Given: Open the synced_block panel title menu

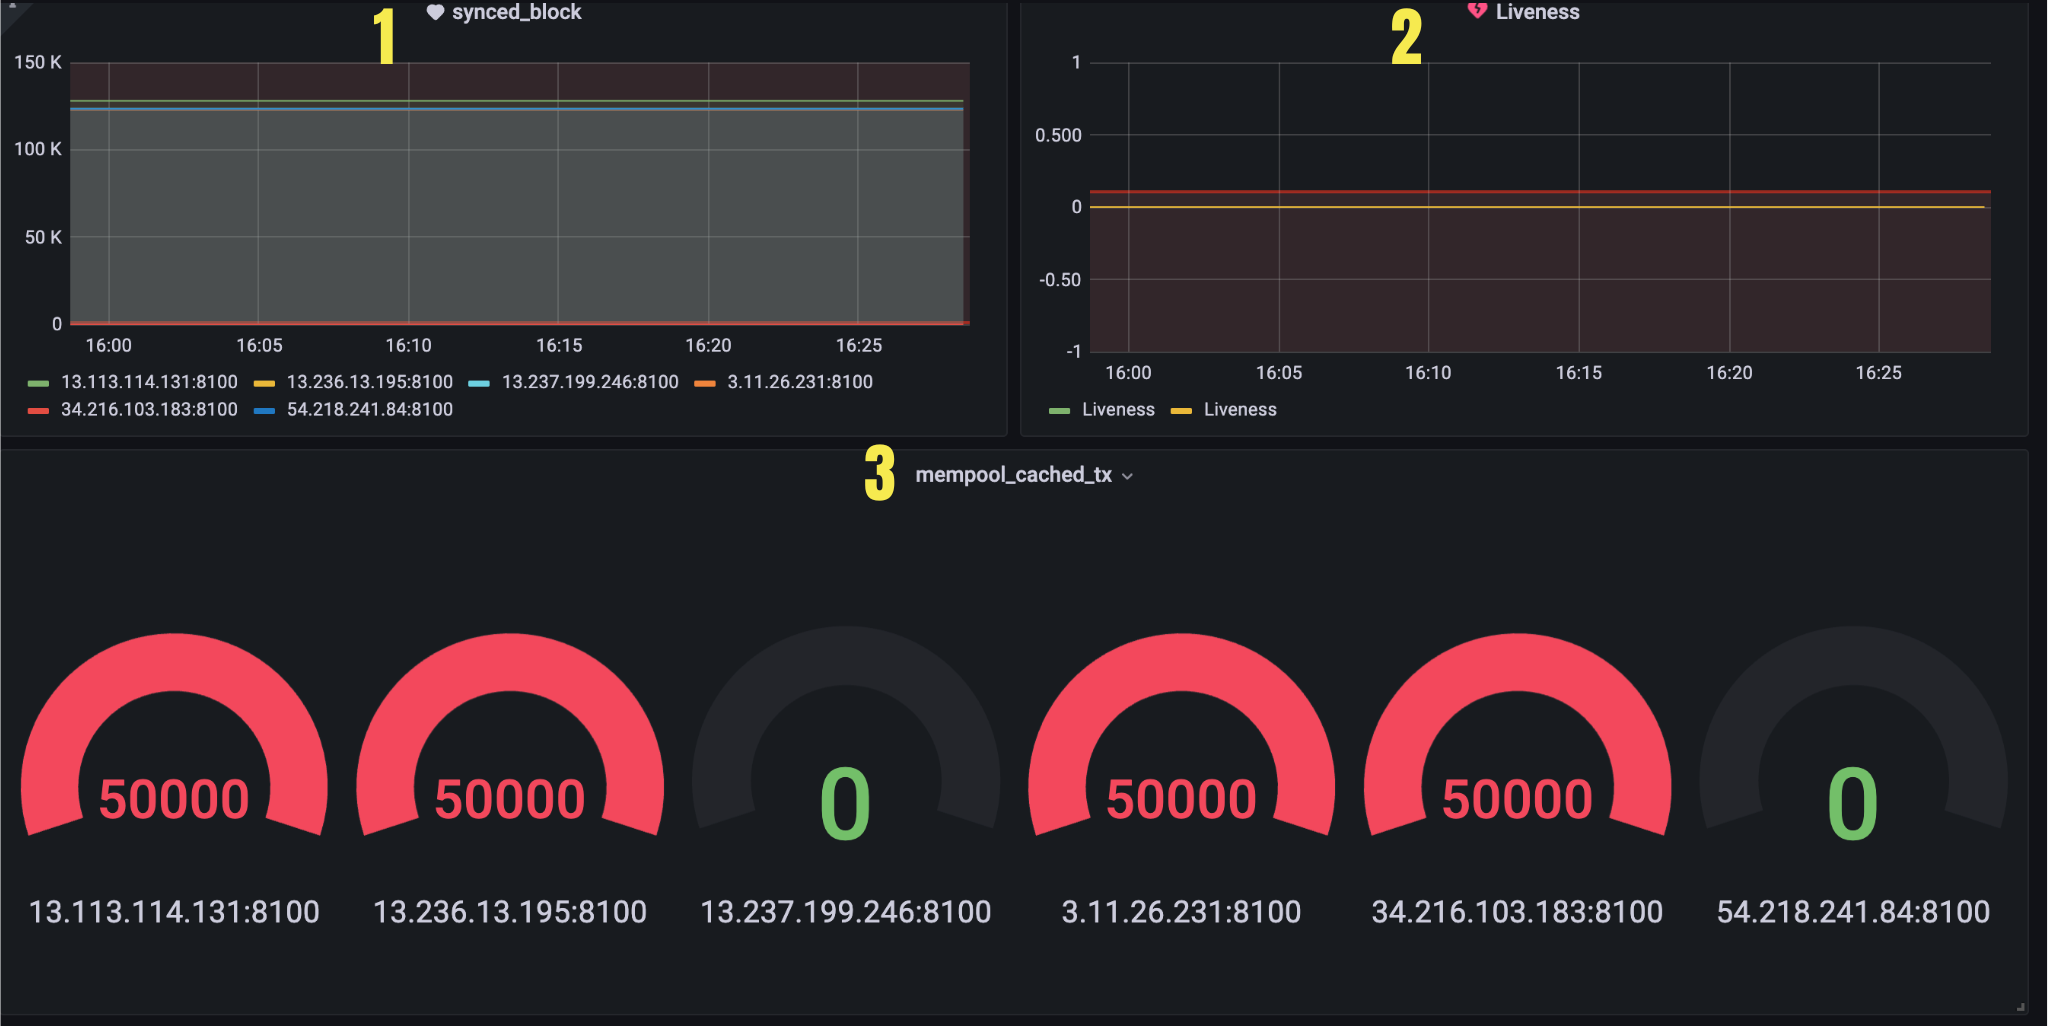Looking at the screenshot, I should pos(516,12).
